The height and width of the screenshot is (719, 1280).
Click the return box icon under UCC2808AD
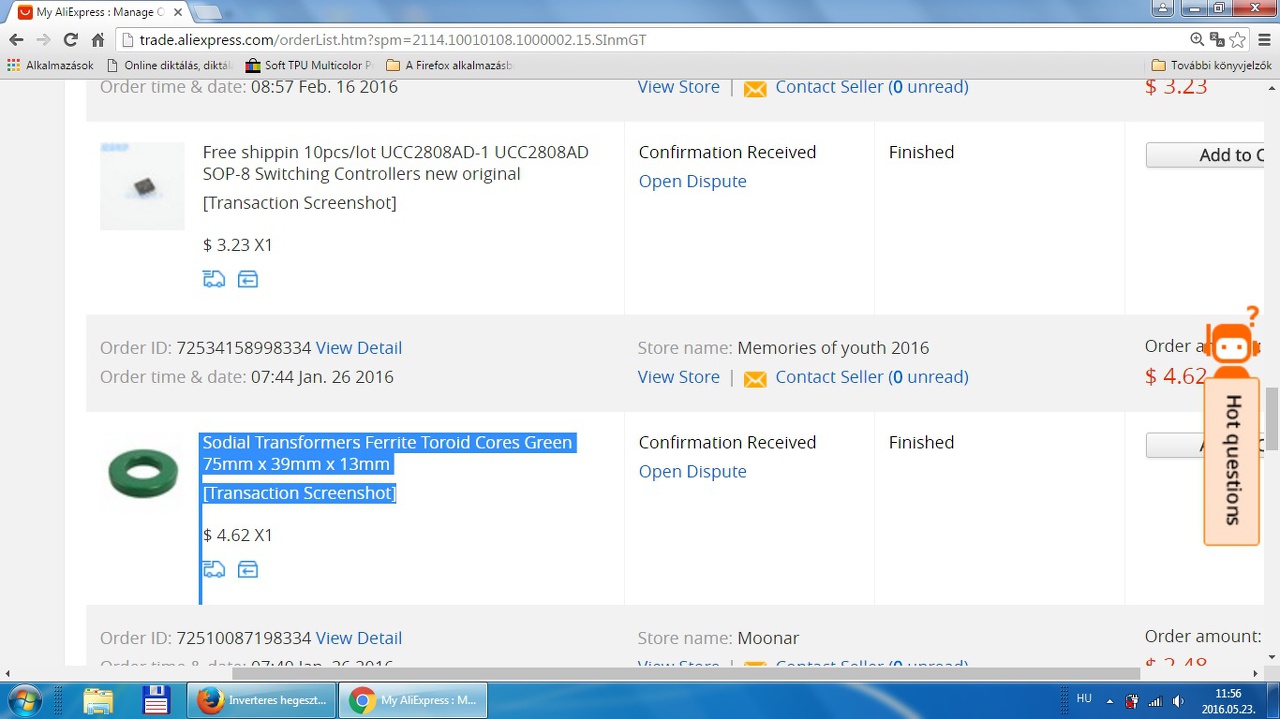point(248,279)
